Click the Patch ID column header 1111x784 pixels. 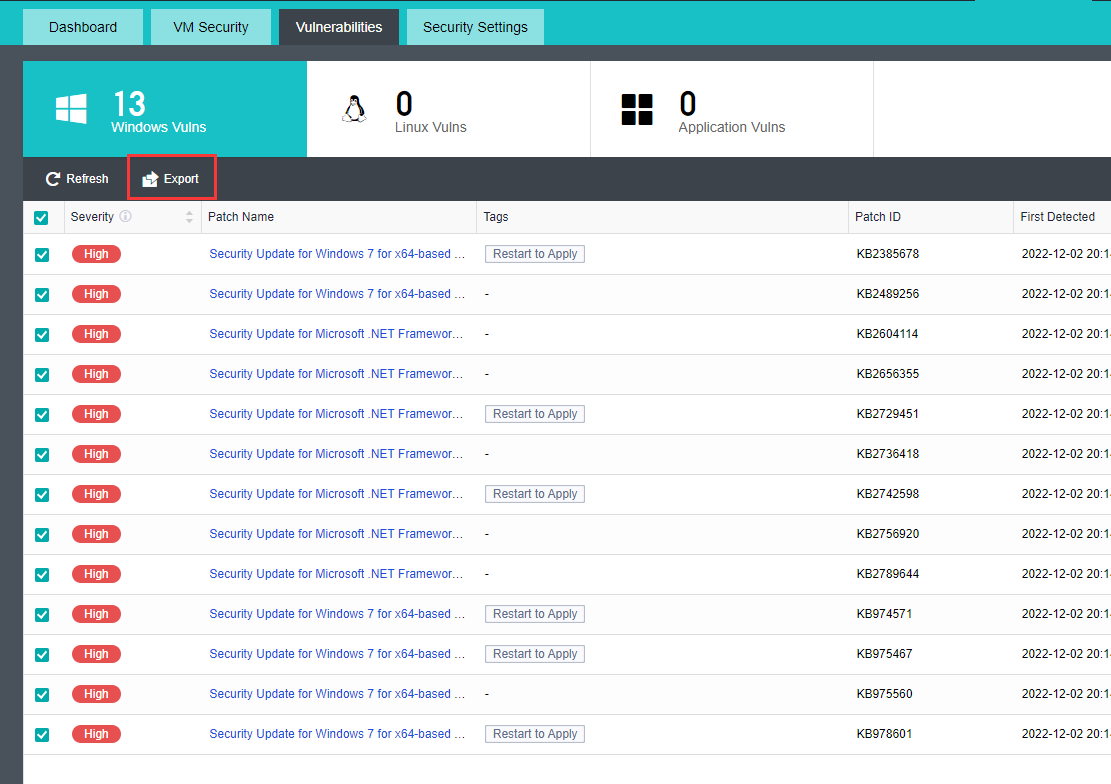pyautogui.click(x=878, y=217)
